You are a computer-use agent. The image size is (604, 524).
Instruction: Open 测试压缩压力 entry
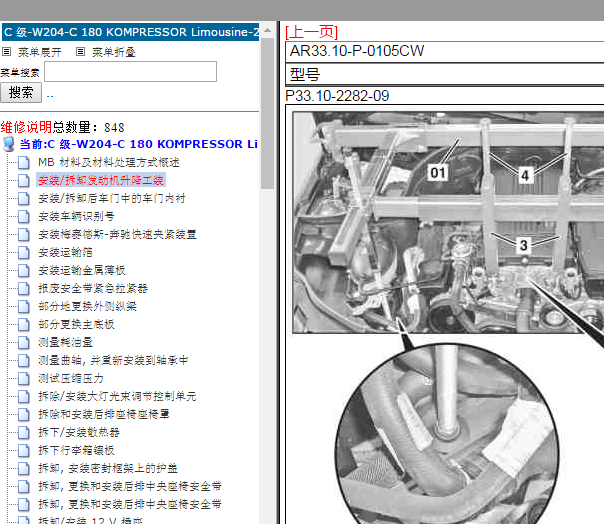71,378
